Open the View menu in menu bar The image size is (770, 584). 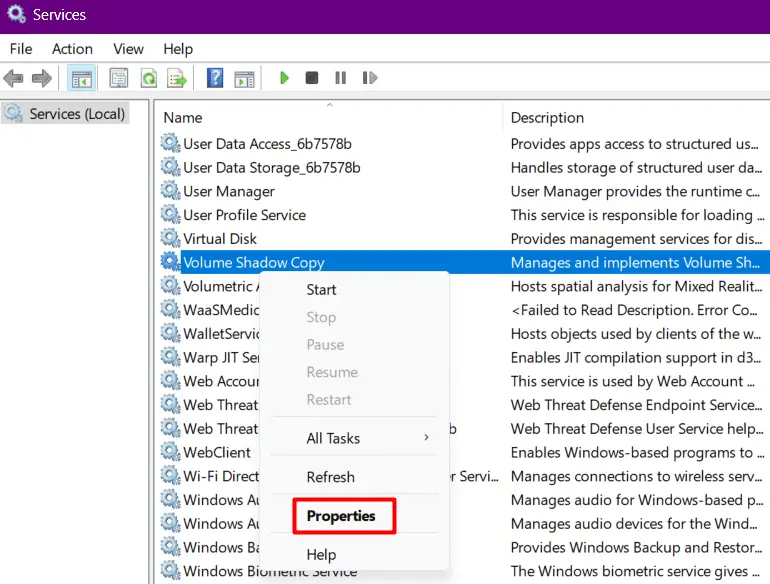pos(128,49)
